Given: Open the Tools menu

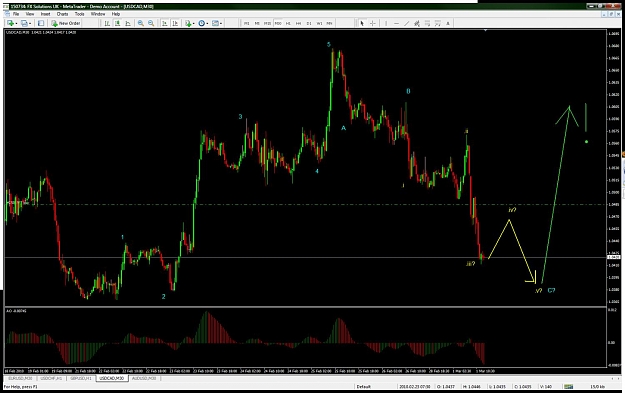Looking at the screenshot, I should tap(80, 14).
